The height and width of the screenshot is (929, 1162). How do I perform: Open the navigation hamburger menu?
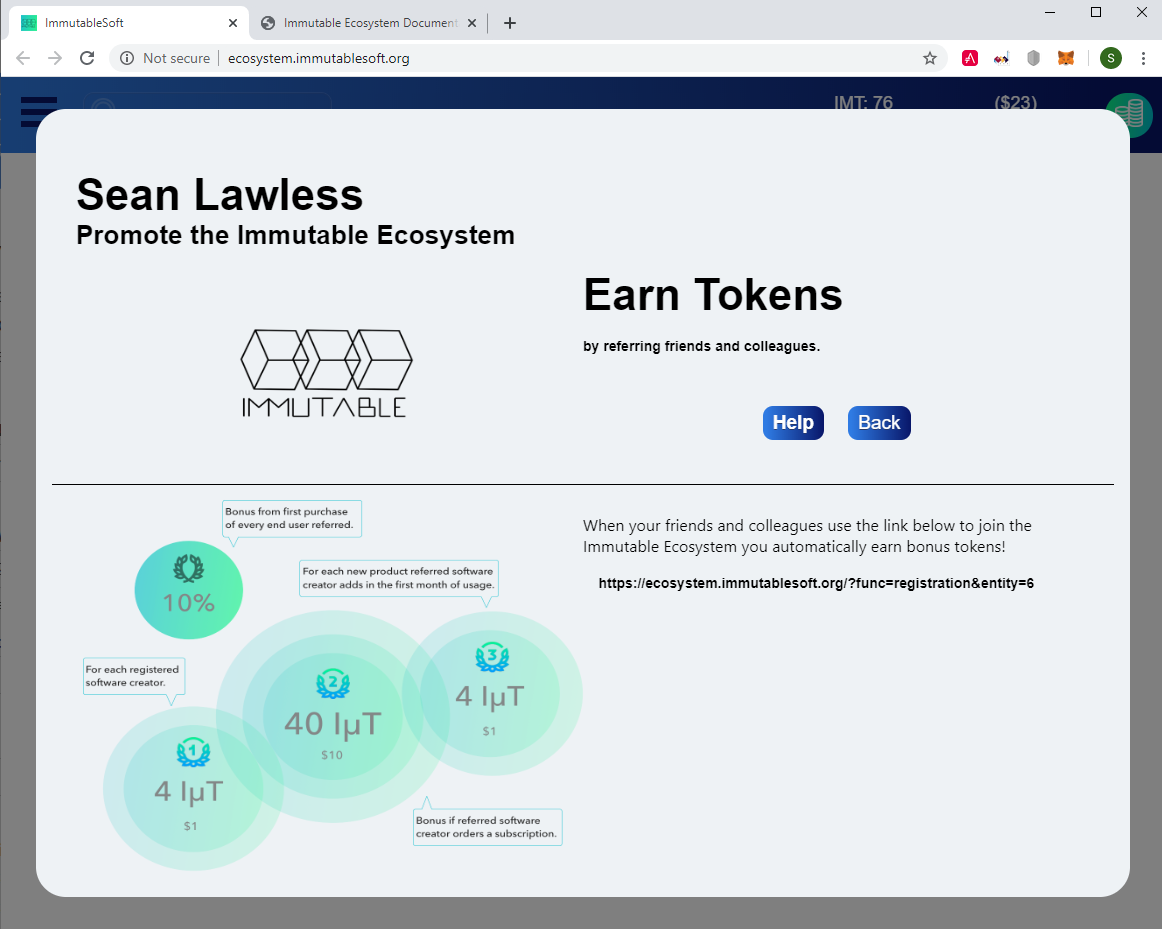[x=38, y=112]
